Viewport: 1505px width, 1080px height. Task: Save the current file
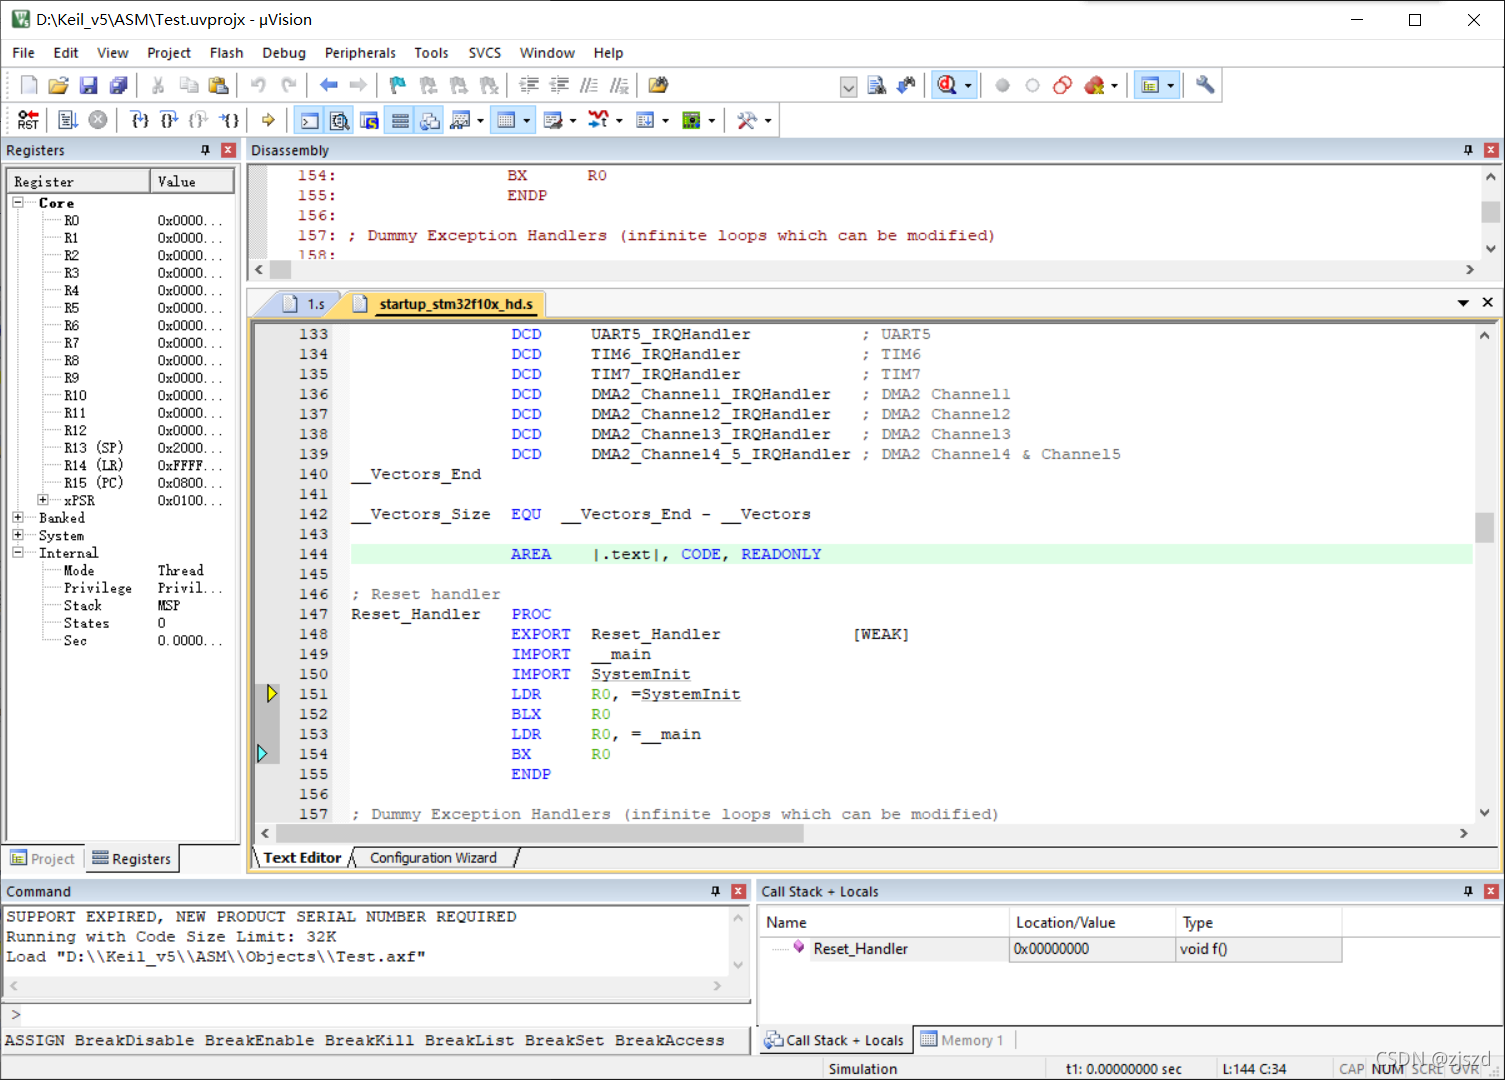[x=88, y=86]
